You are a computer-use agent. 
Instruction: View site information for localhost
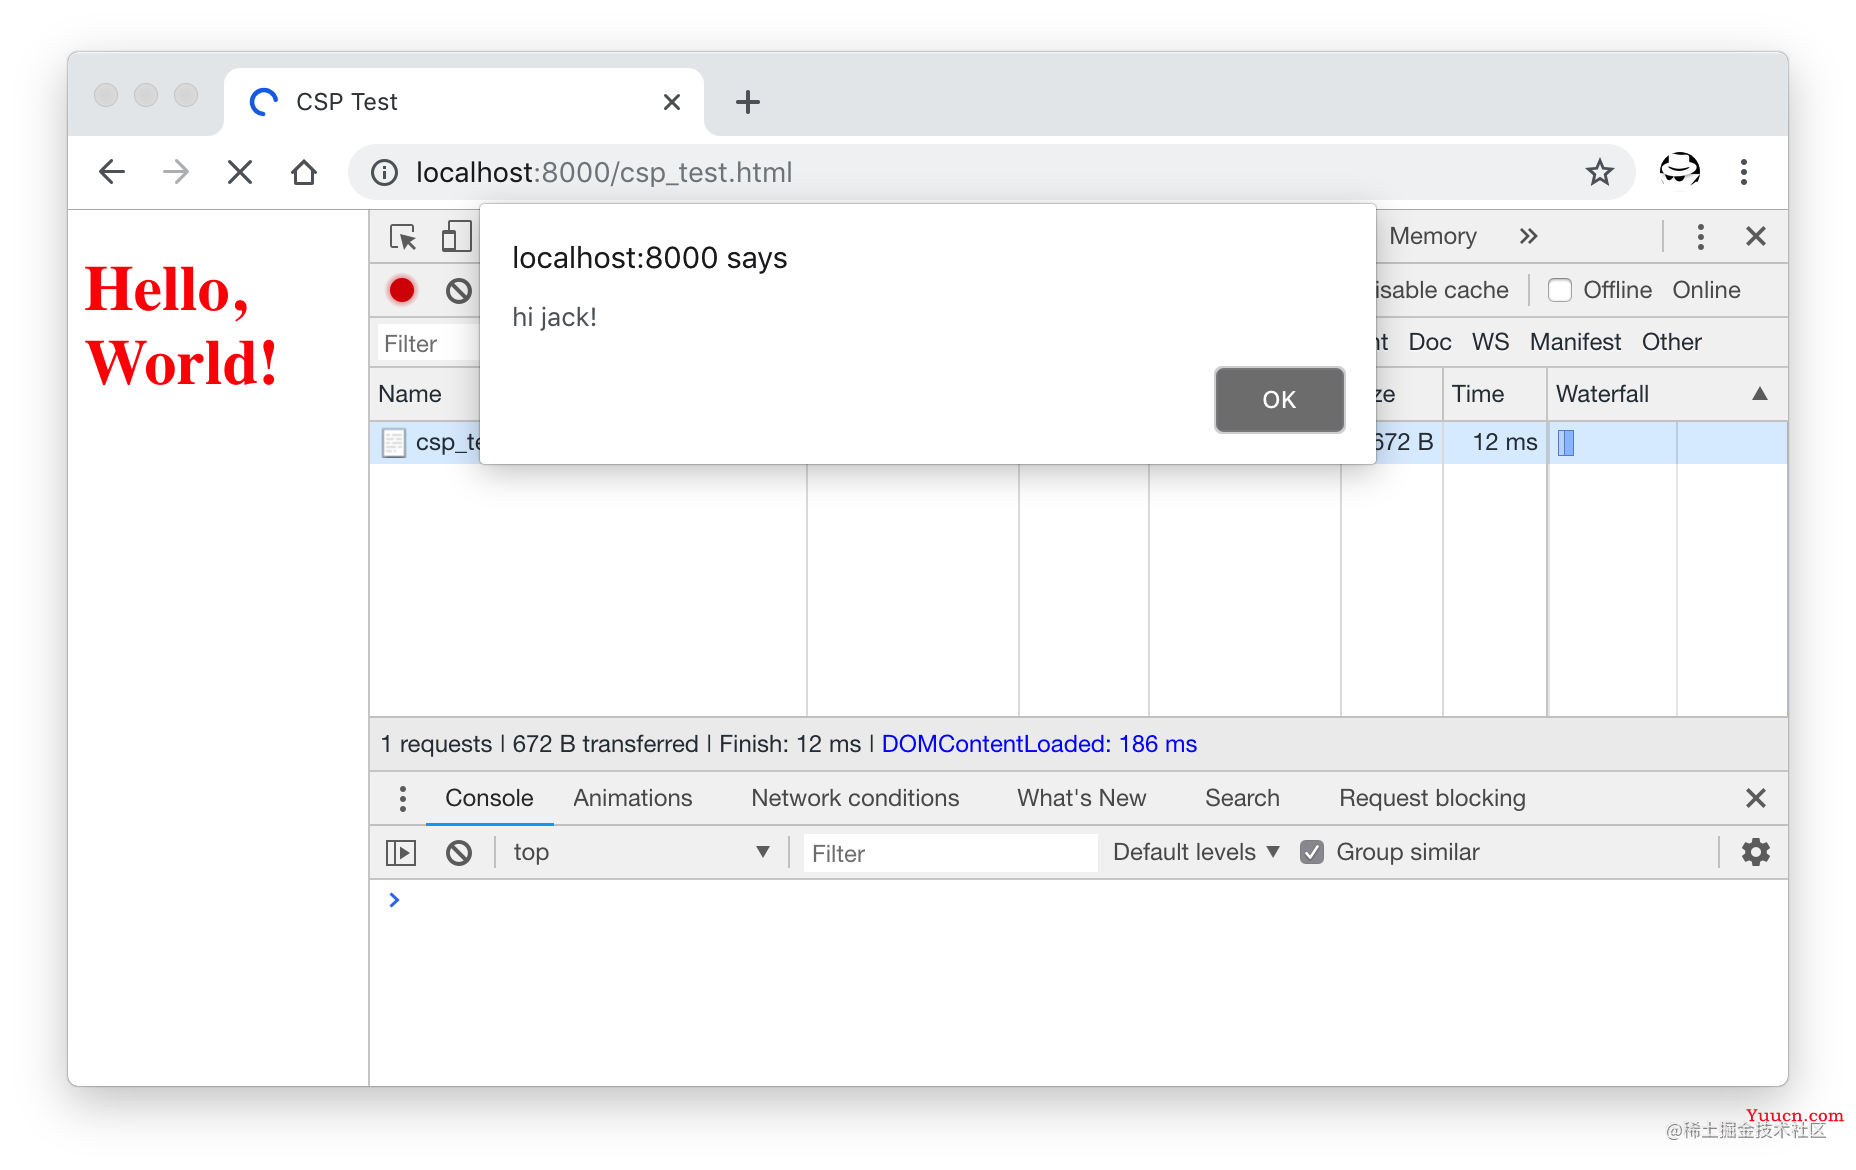[384, 172]
